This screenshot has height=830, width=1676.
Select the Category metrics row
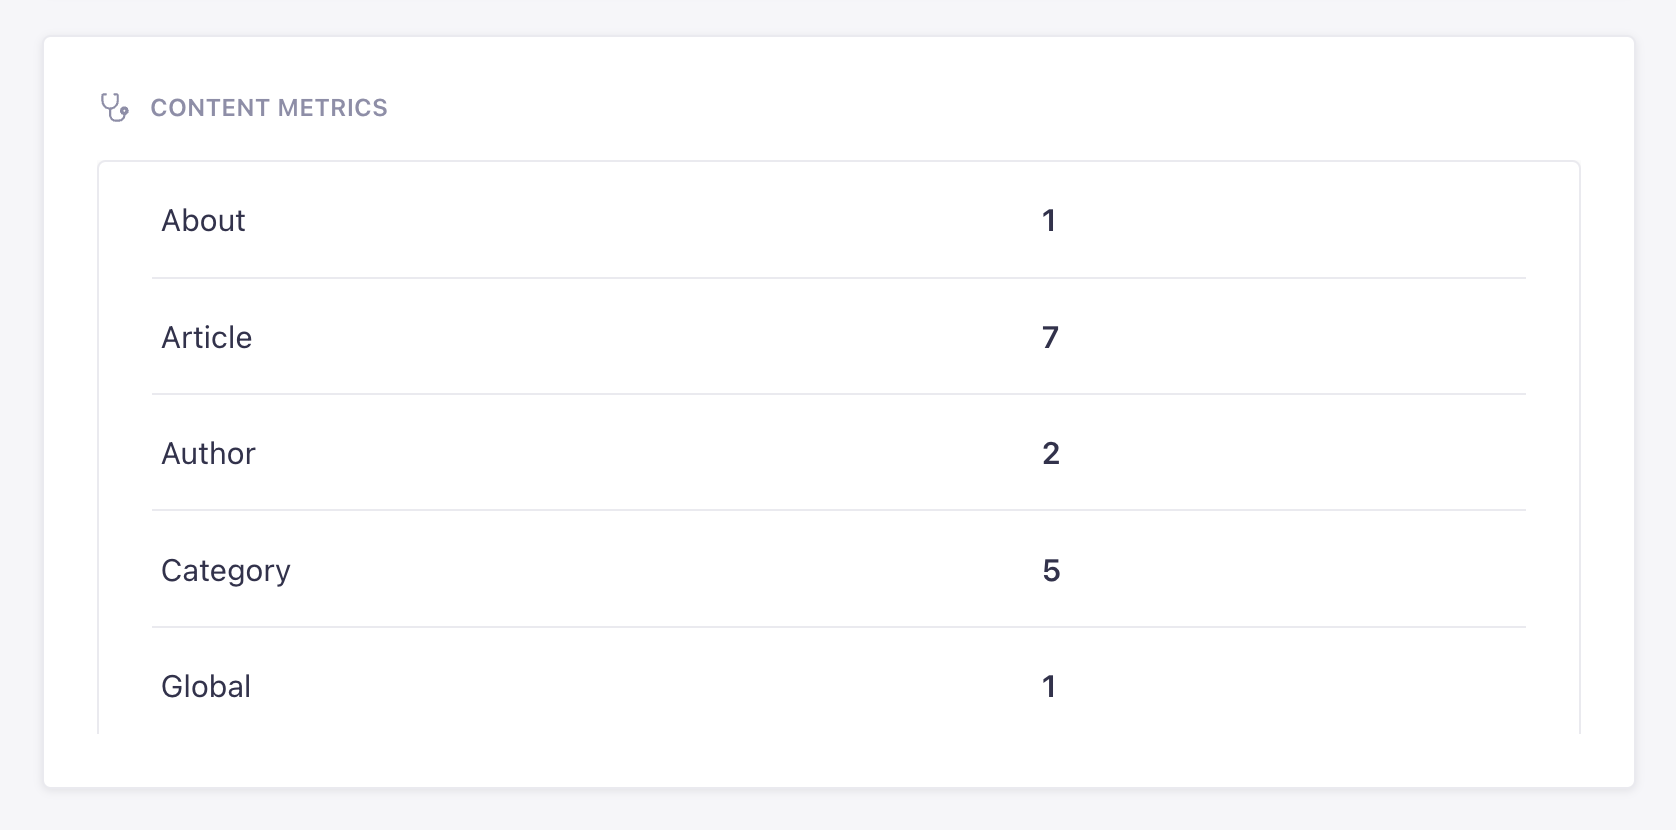[225, 570]
